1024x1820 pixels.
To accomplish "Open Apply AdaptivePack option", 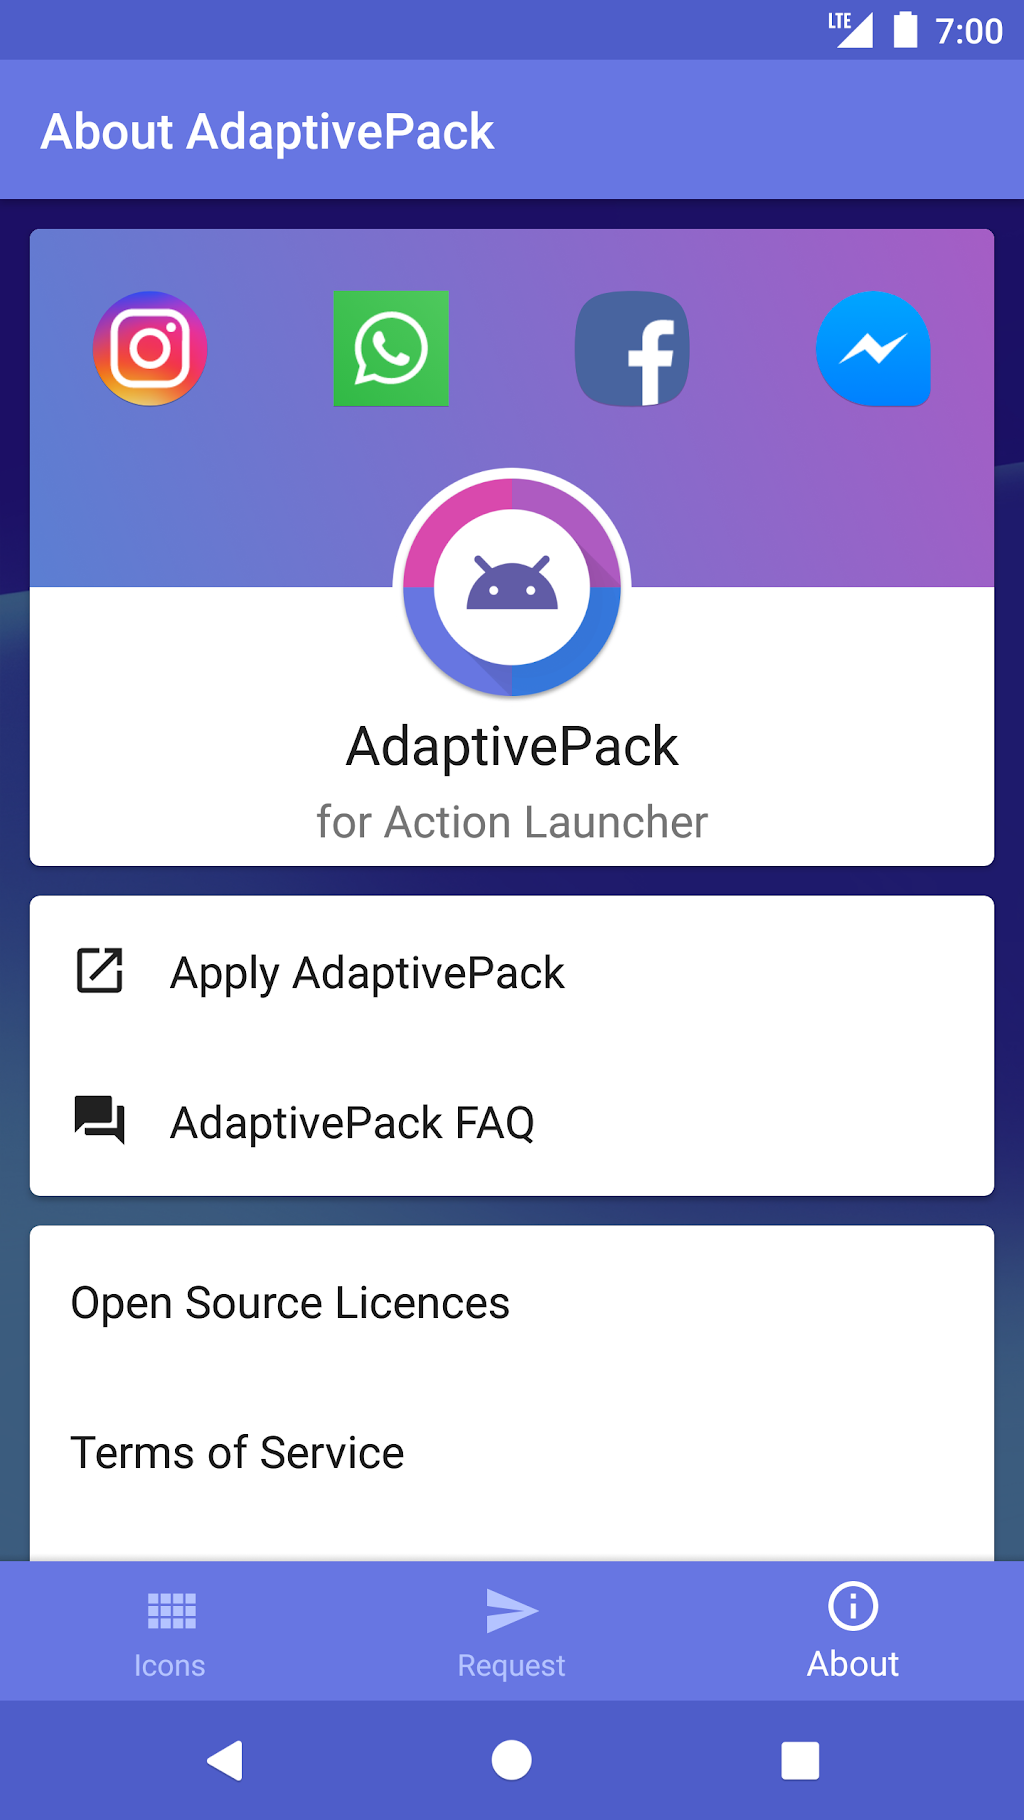I will pyautogui.click(x=512, y=971).
